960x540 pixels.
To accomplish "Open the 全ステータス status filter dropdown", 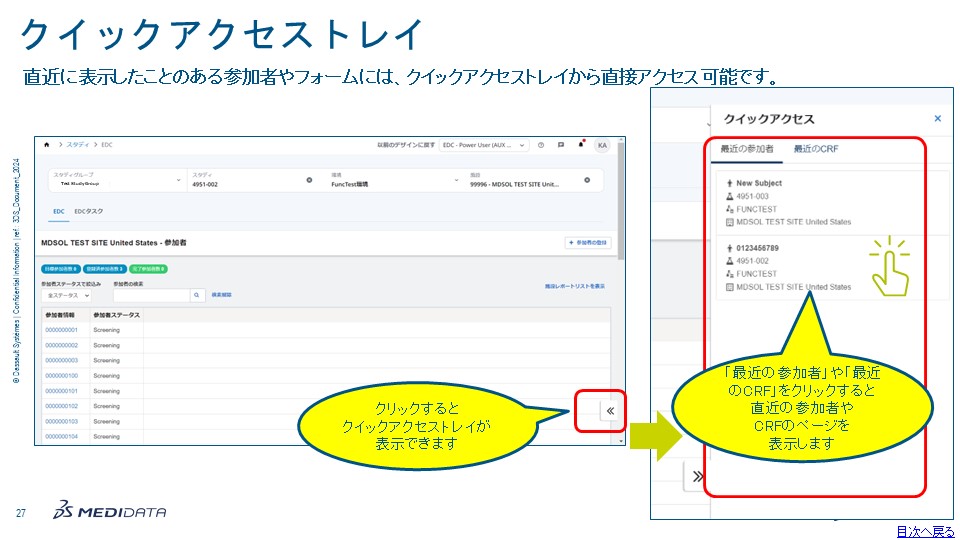I will (66, 295).
